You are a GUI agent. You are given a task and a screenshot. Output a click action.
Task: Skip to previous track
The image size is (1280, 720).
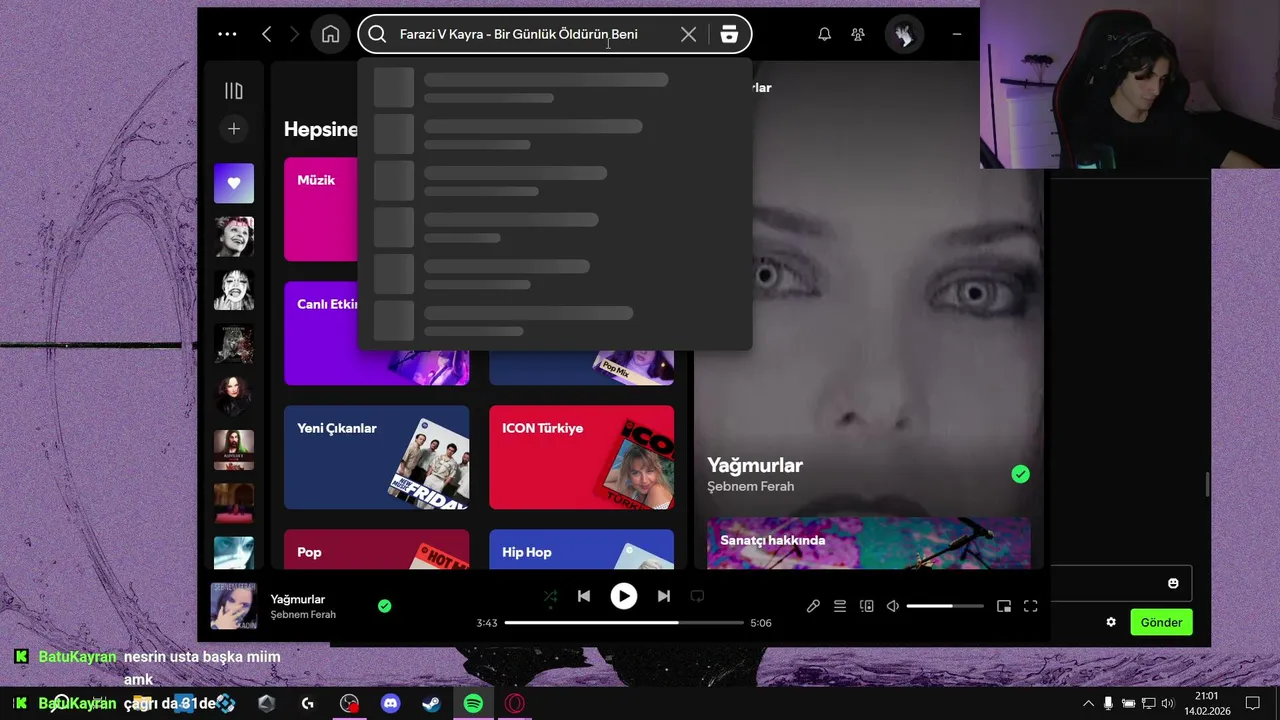pos(584,596)
